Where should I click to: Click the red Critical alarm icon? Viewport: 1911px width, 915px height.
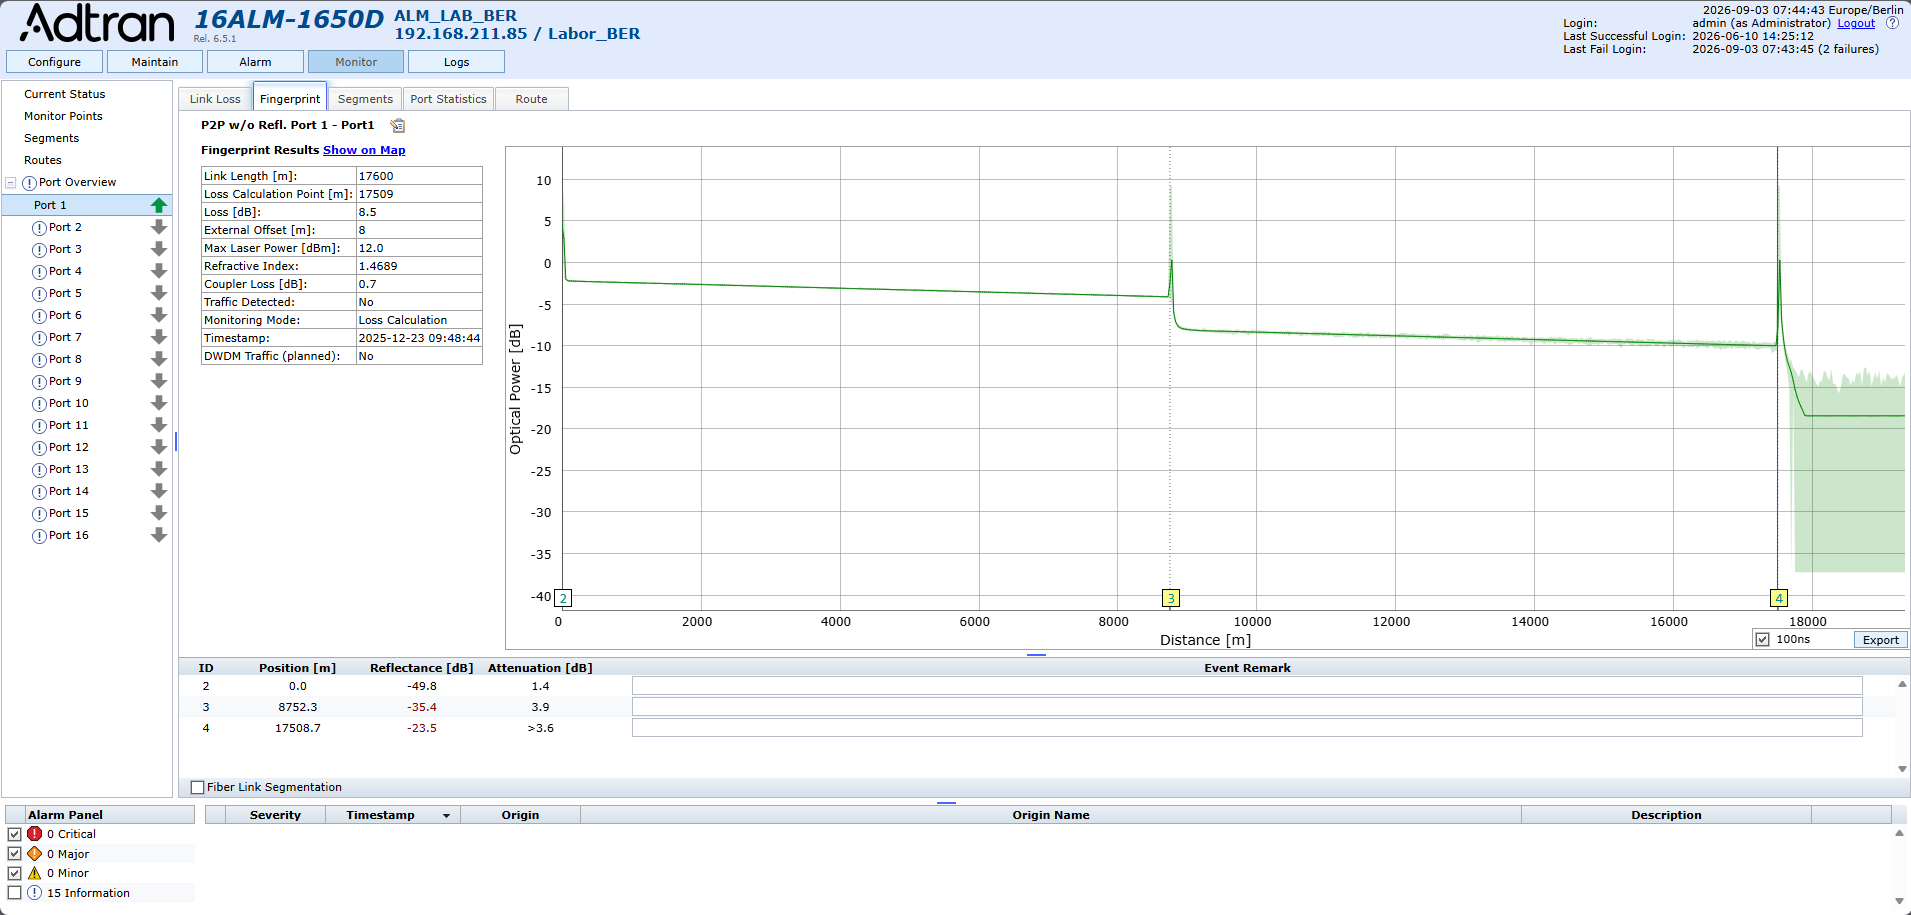(35, 834)
